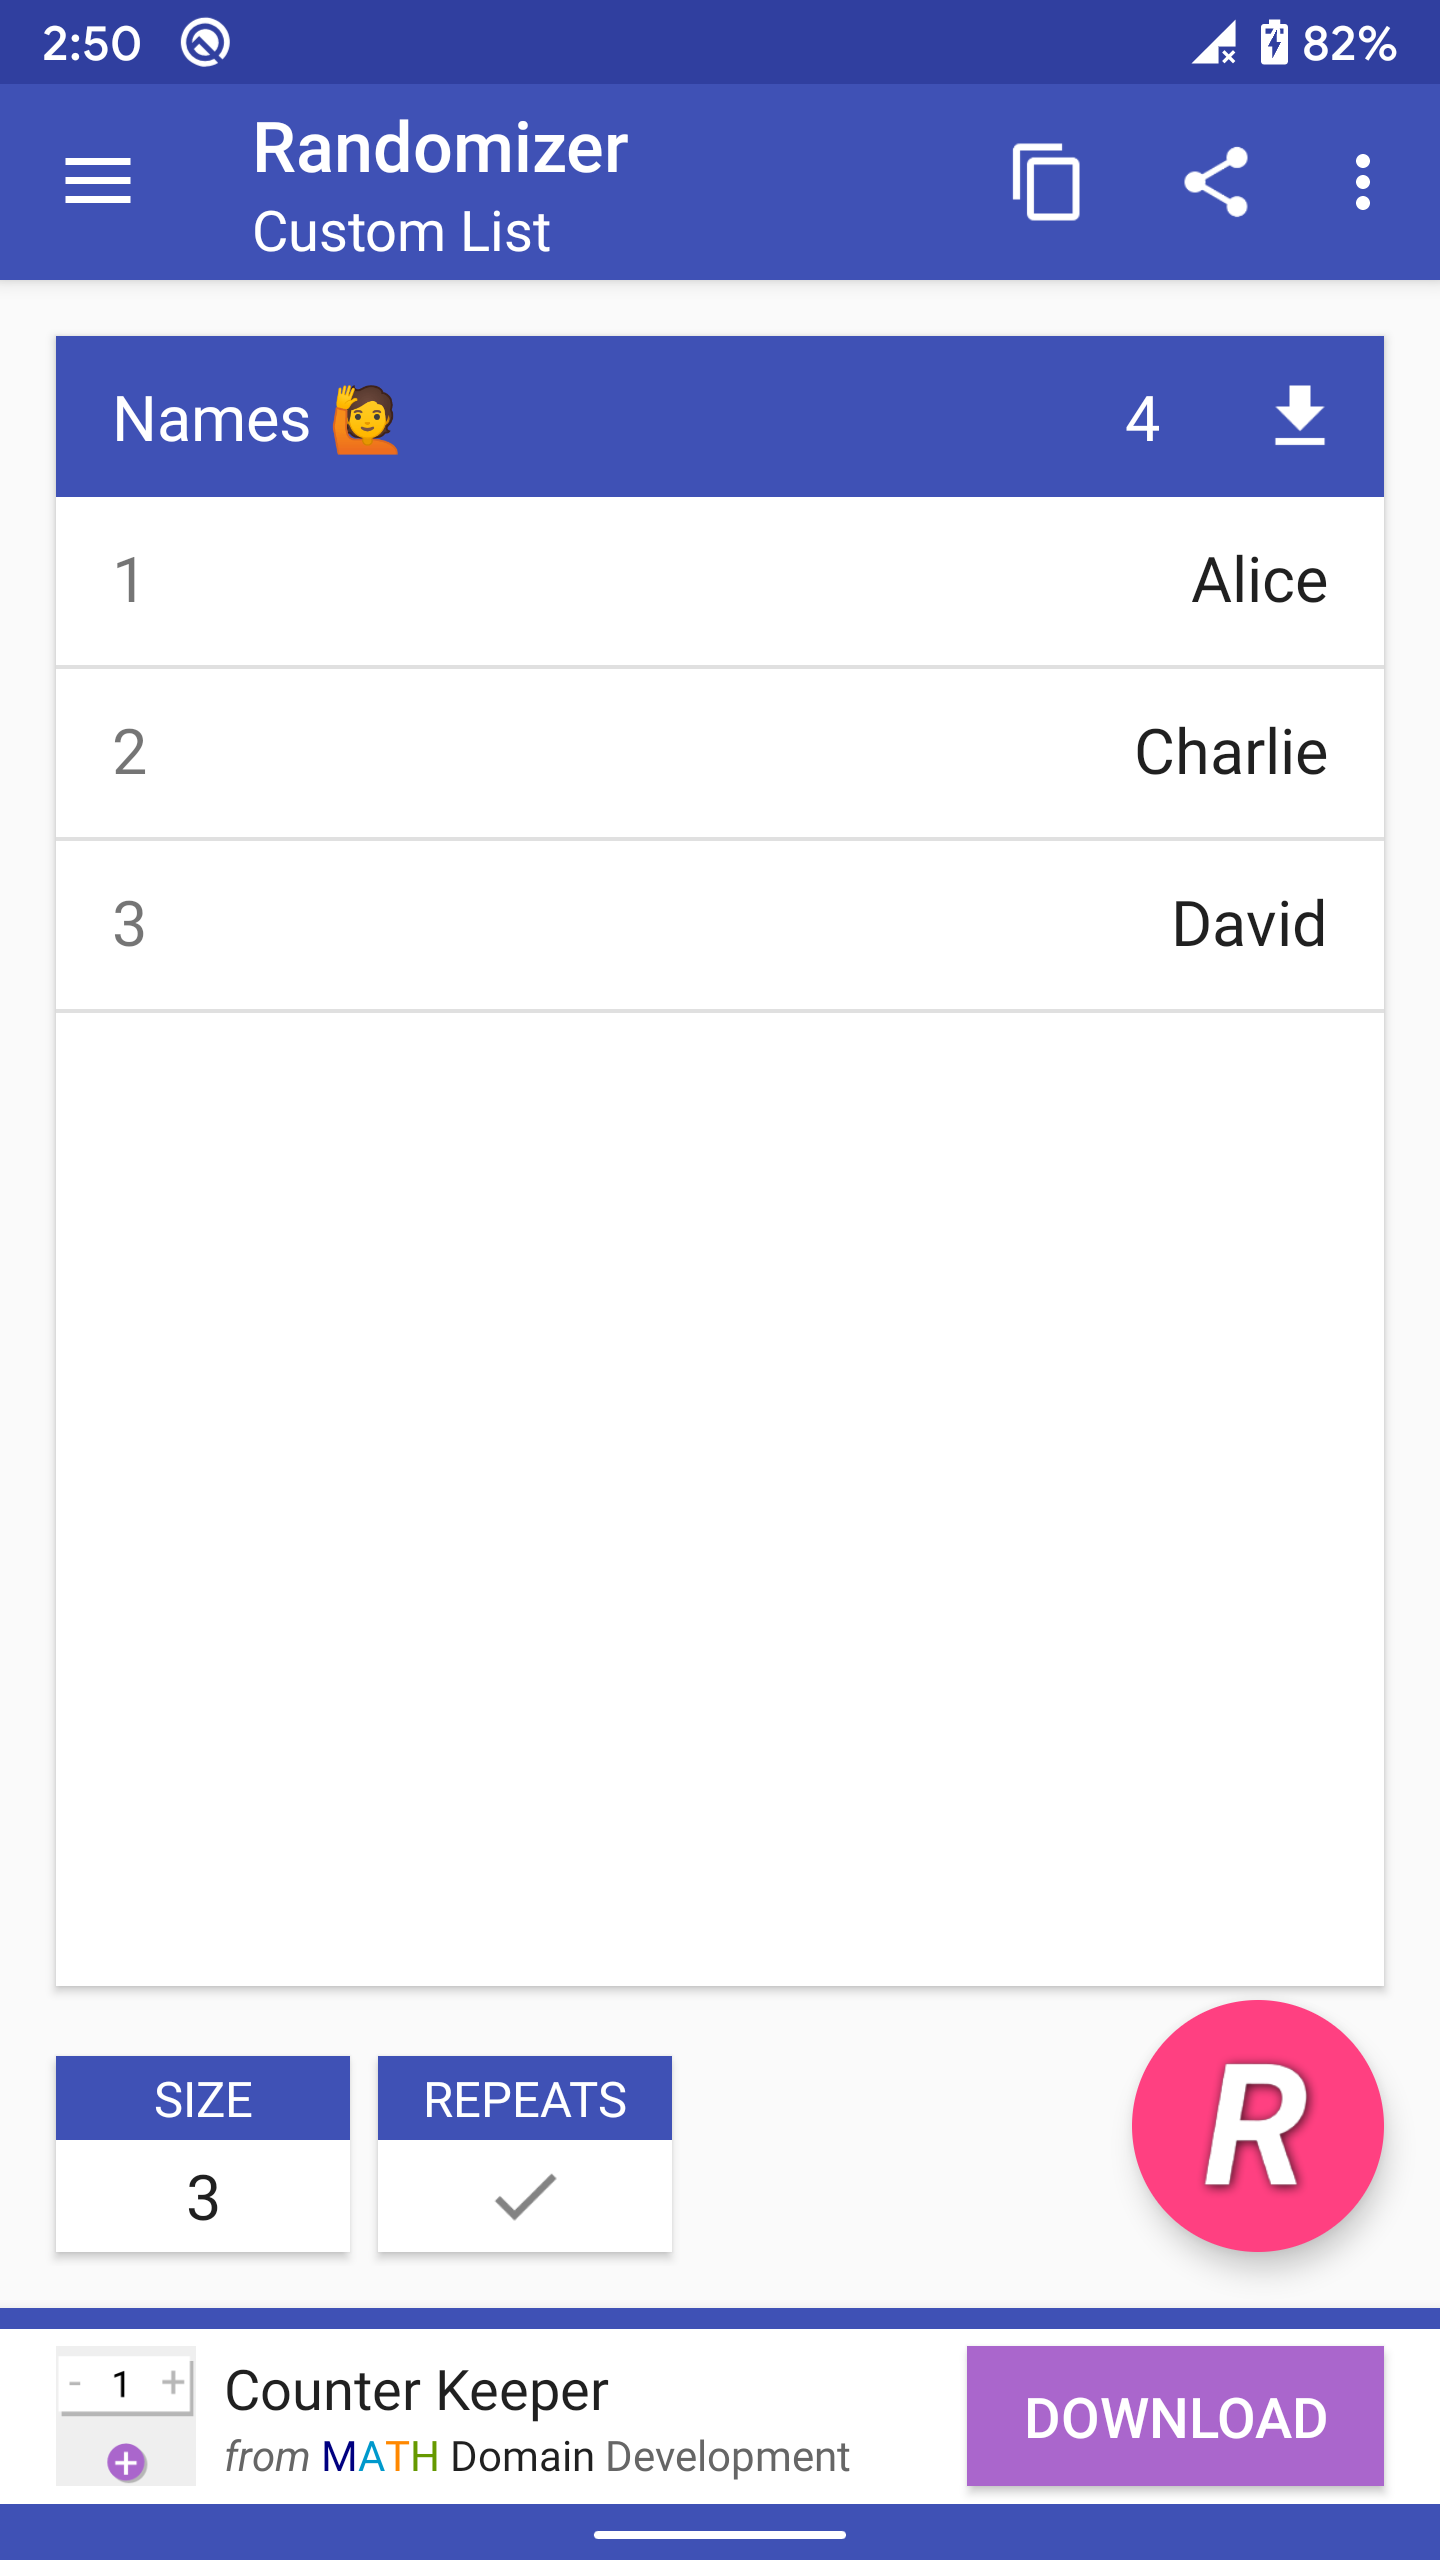The image size is (1440, 2560).
Task: Open the SIZE value 3 selector
Action: 203,2197
